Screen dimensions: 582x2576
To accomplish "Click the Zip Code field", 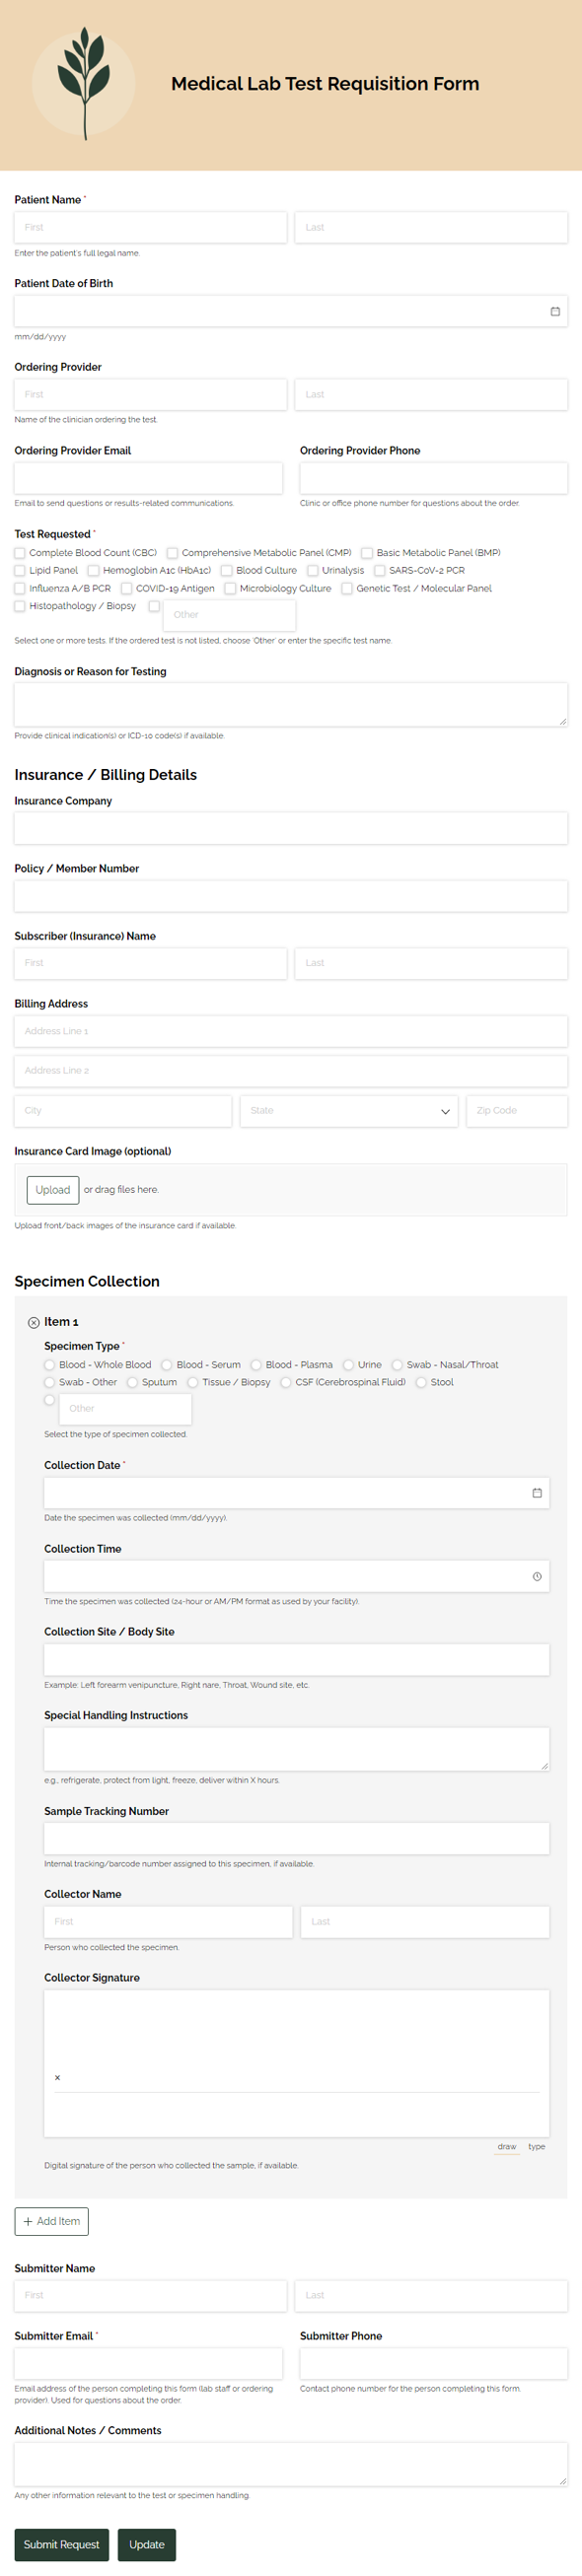I will tap(517, 1111).
